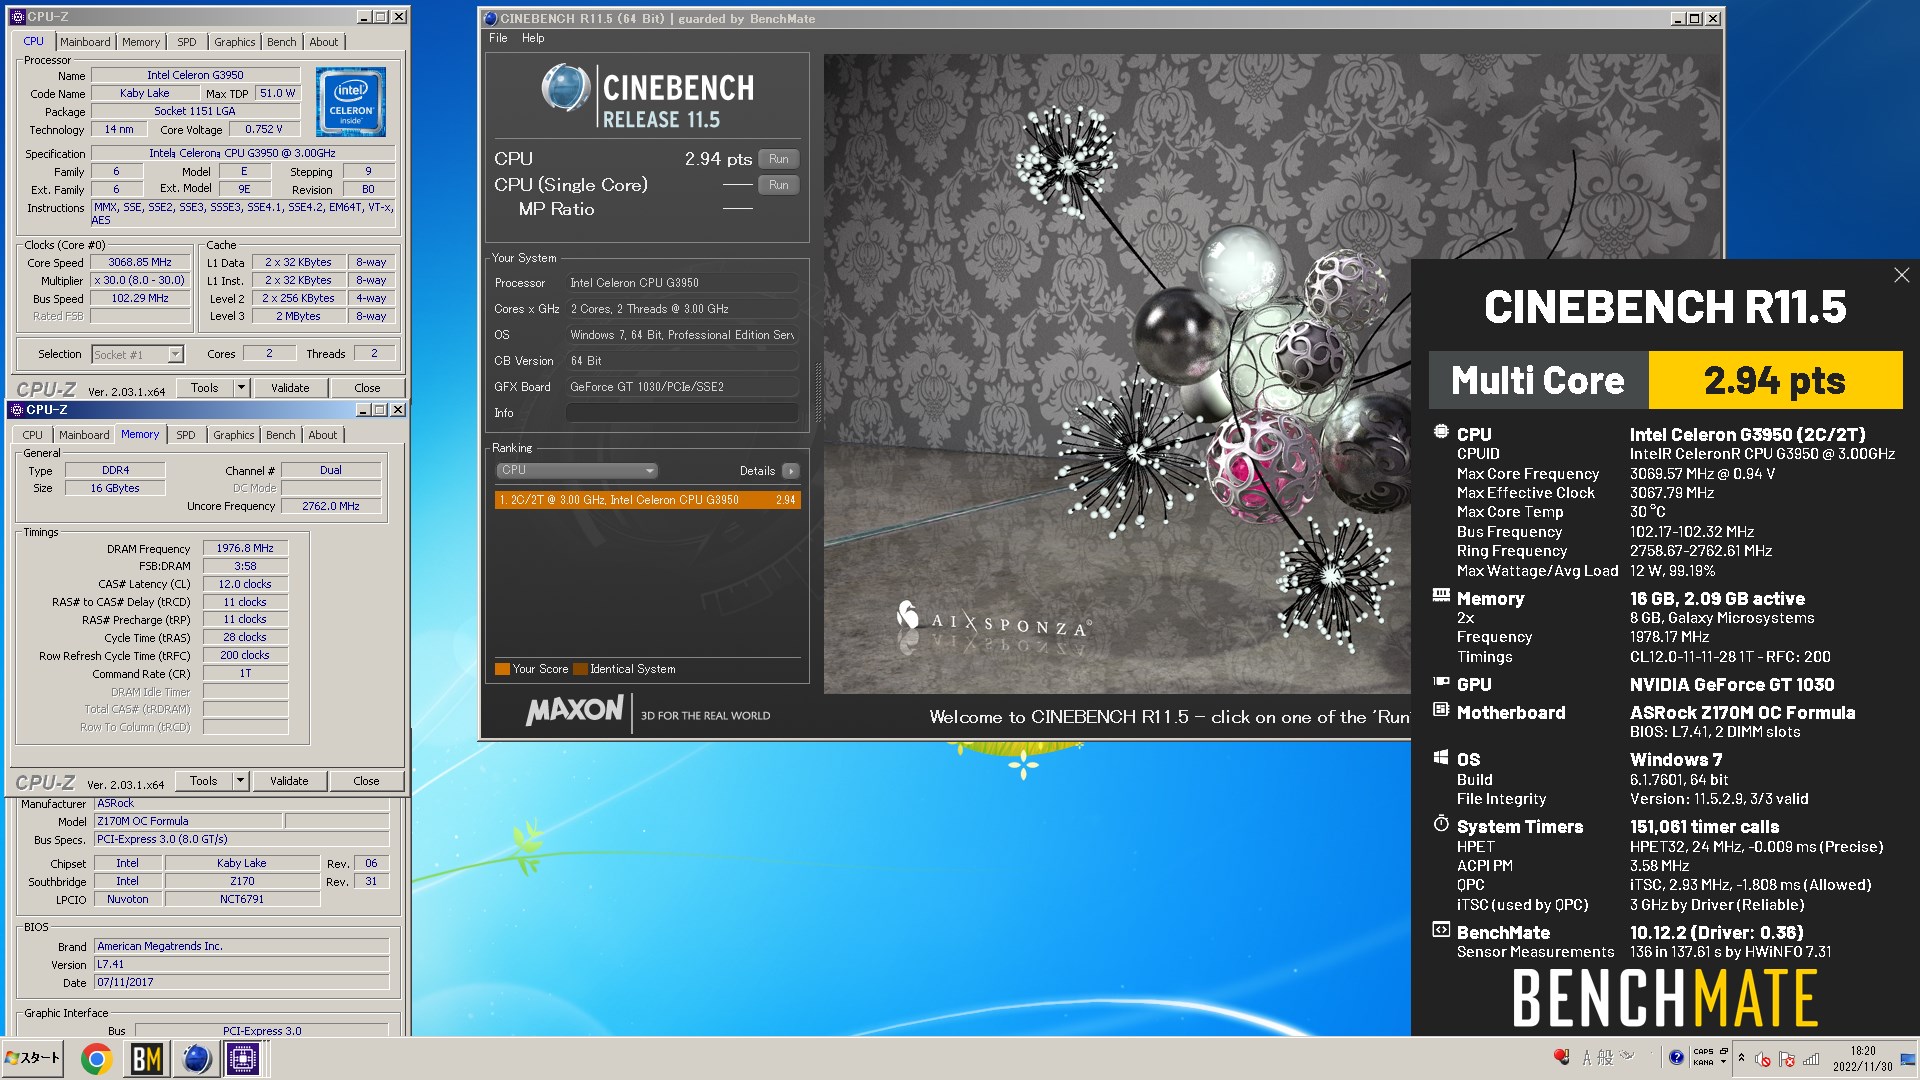
Task: Click the Memory icon in BenchMate panel
Action: click(x=1441, y=596)
